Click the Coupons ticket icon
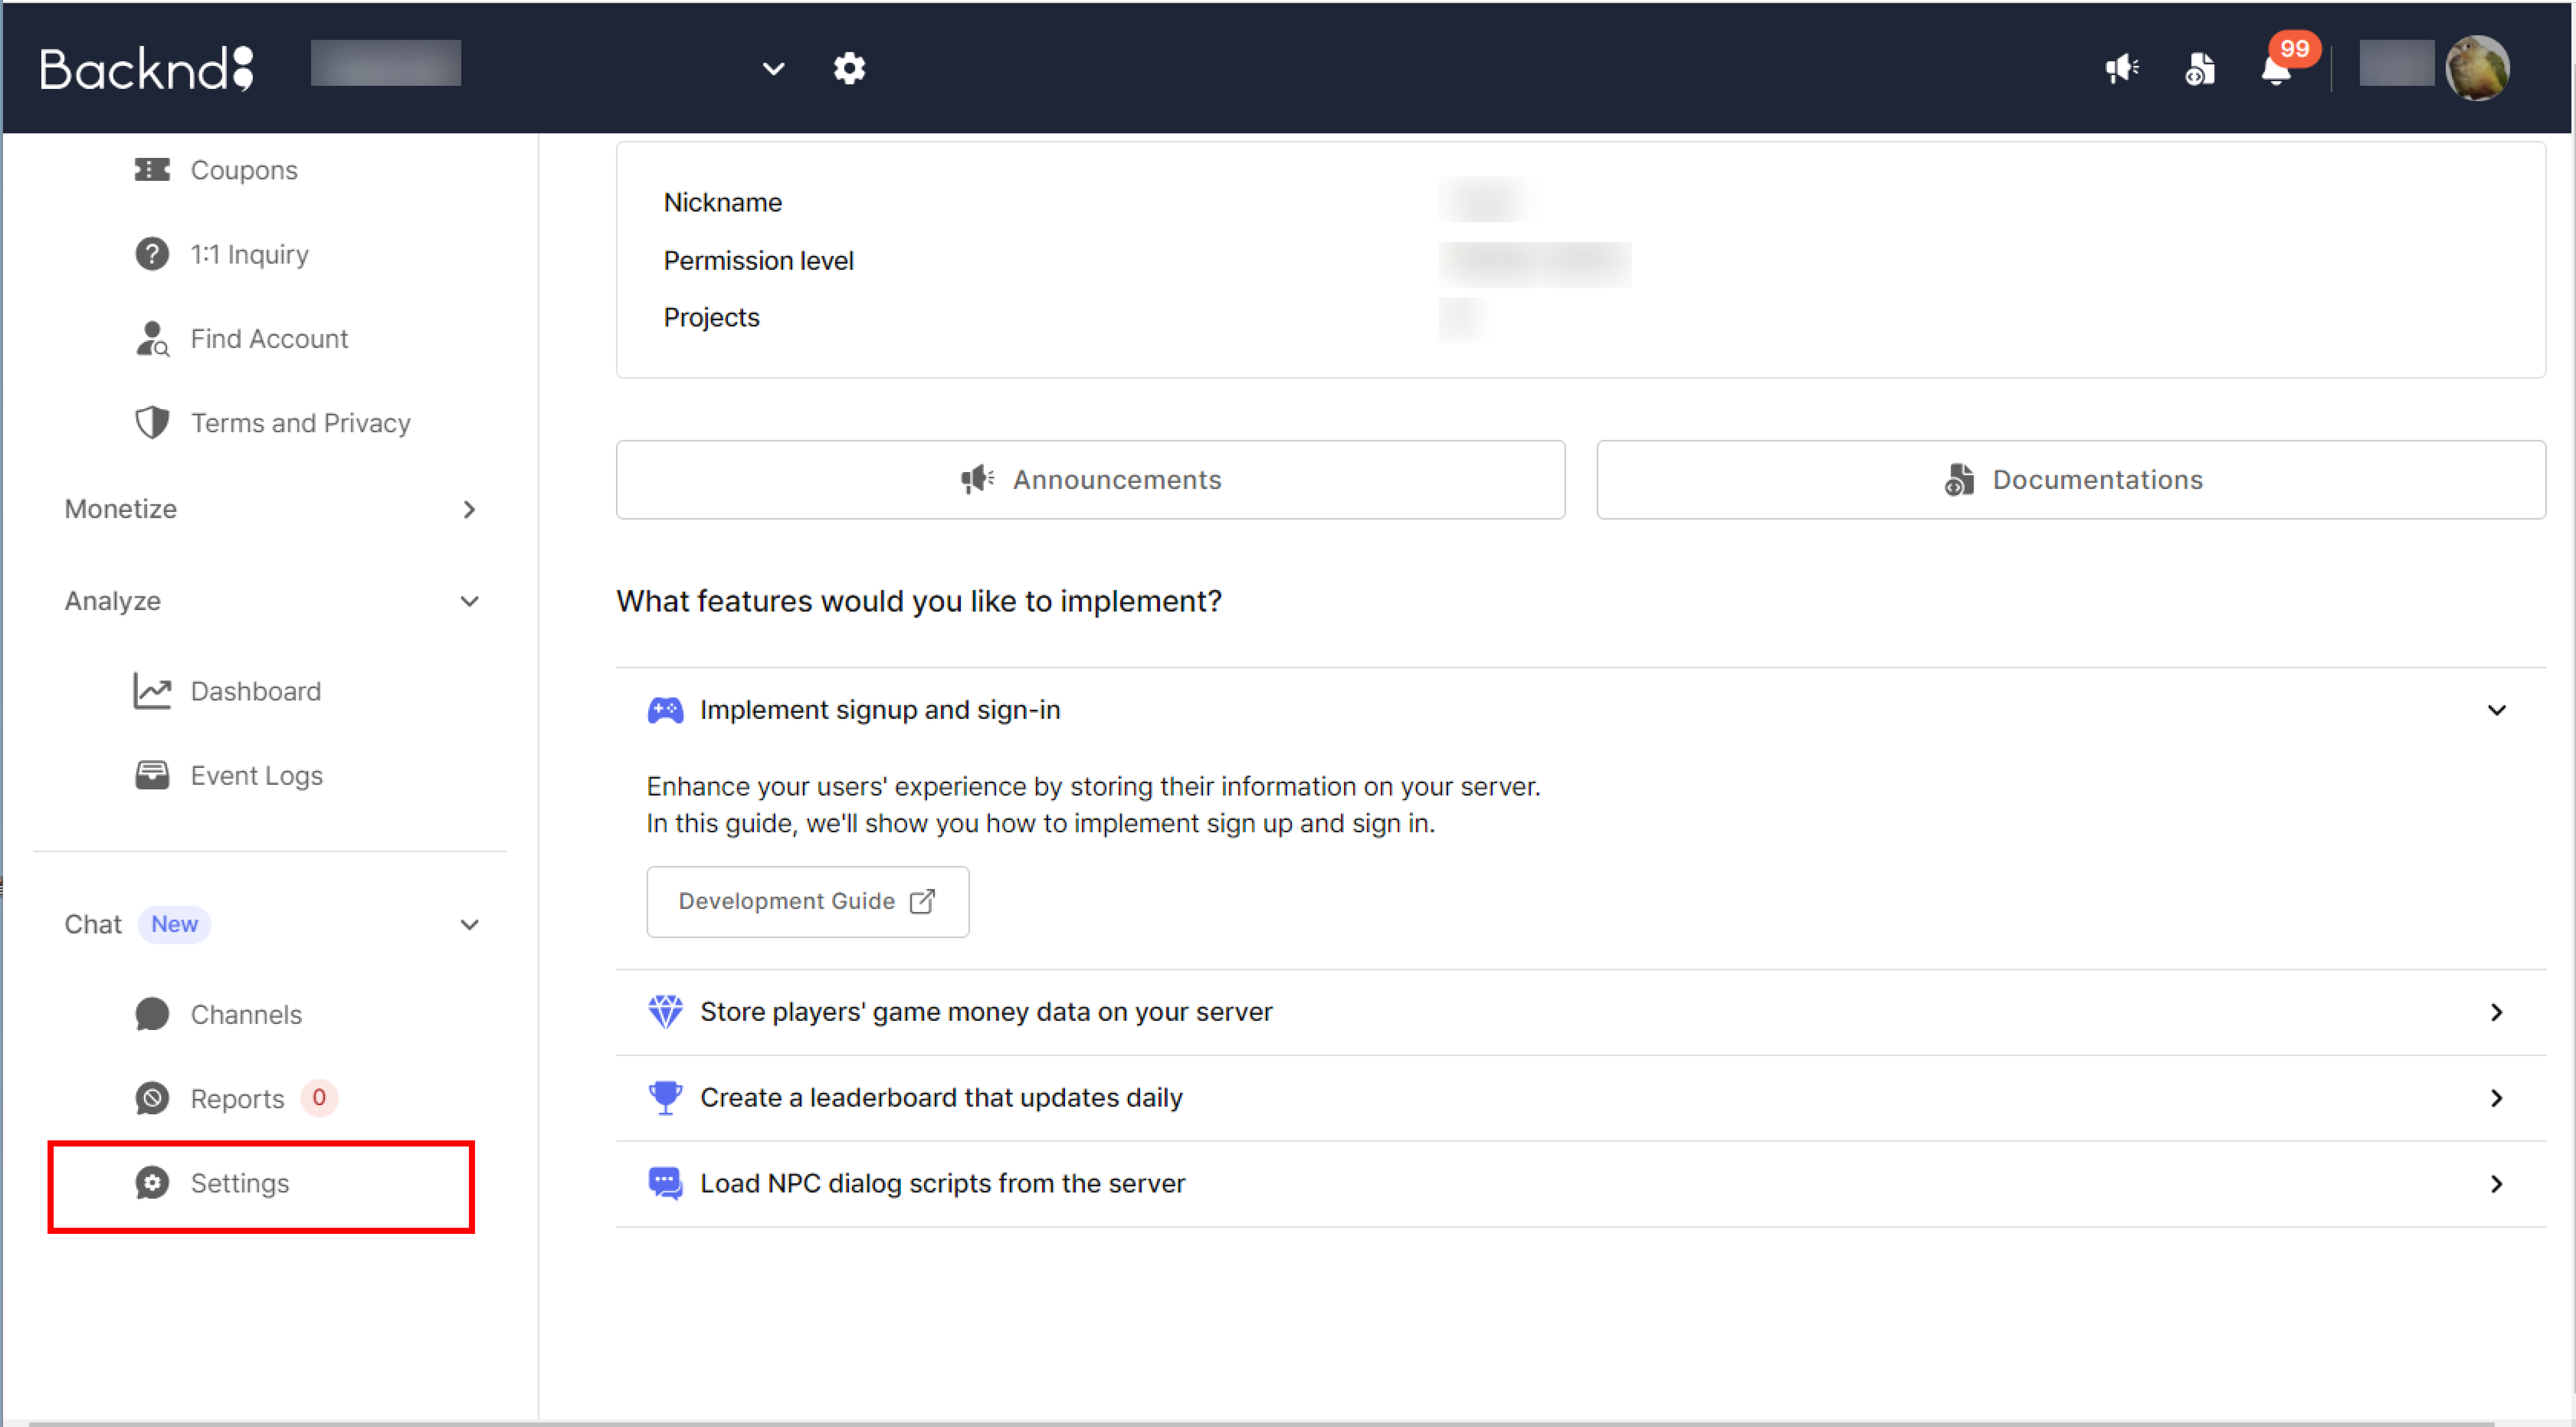The image size is (2576, 1427). pos(152,170)
